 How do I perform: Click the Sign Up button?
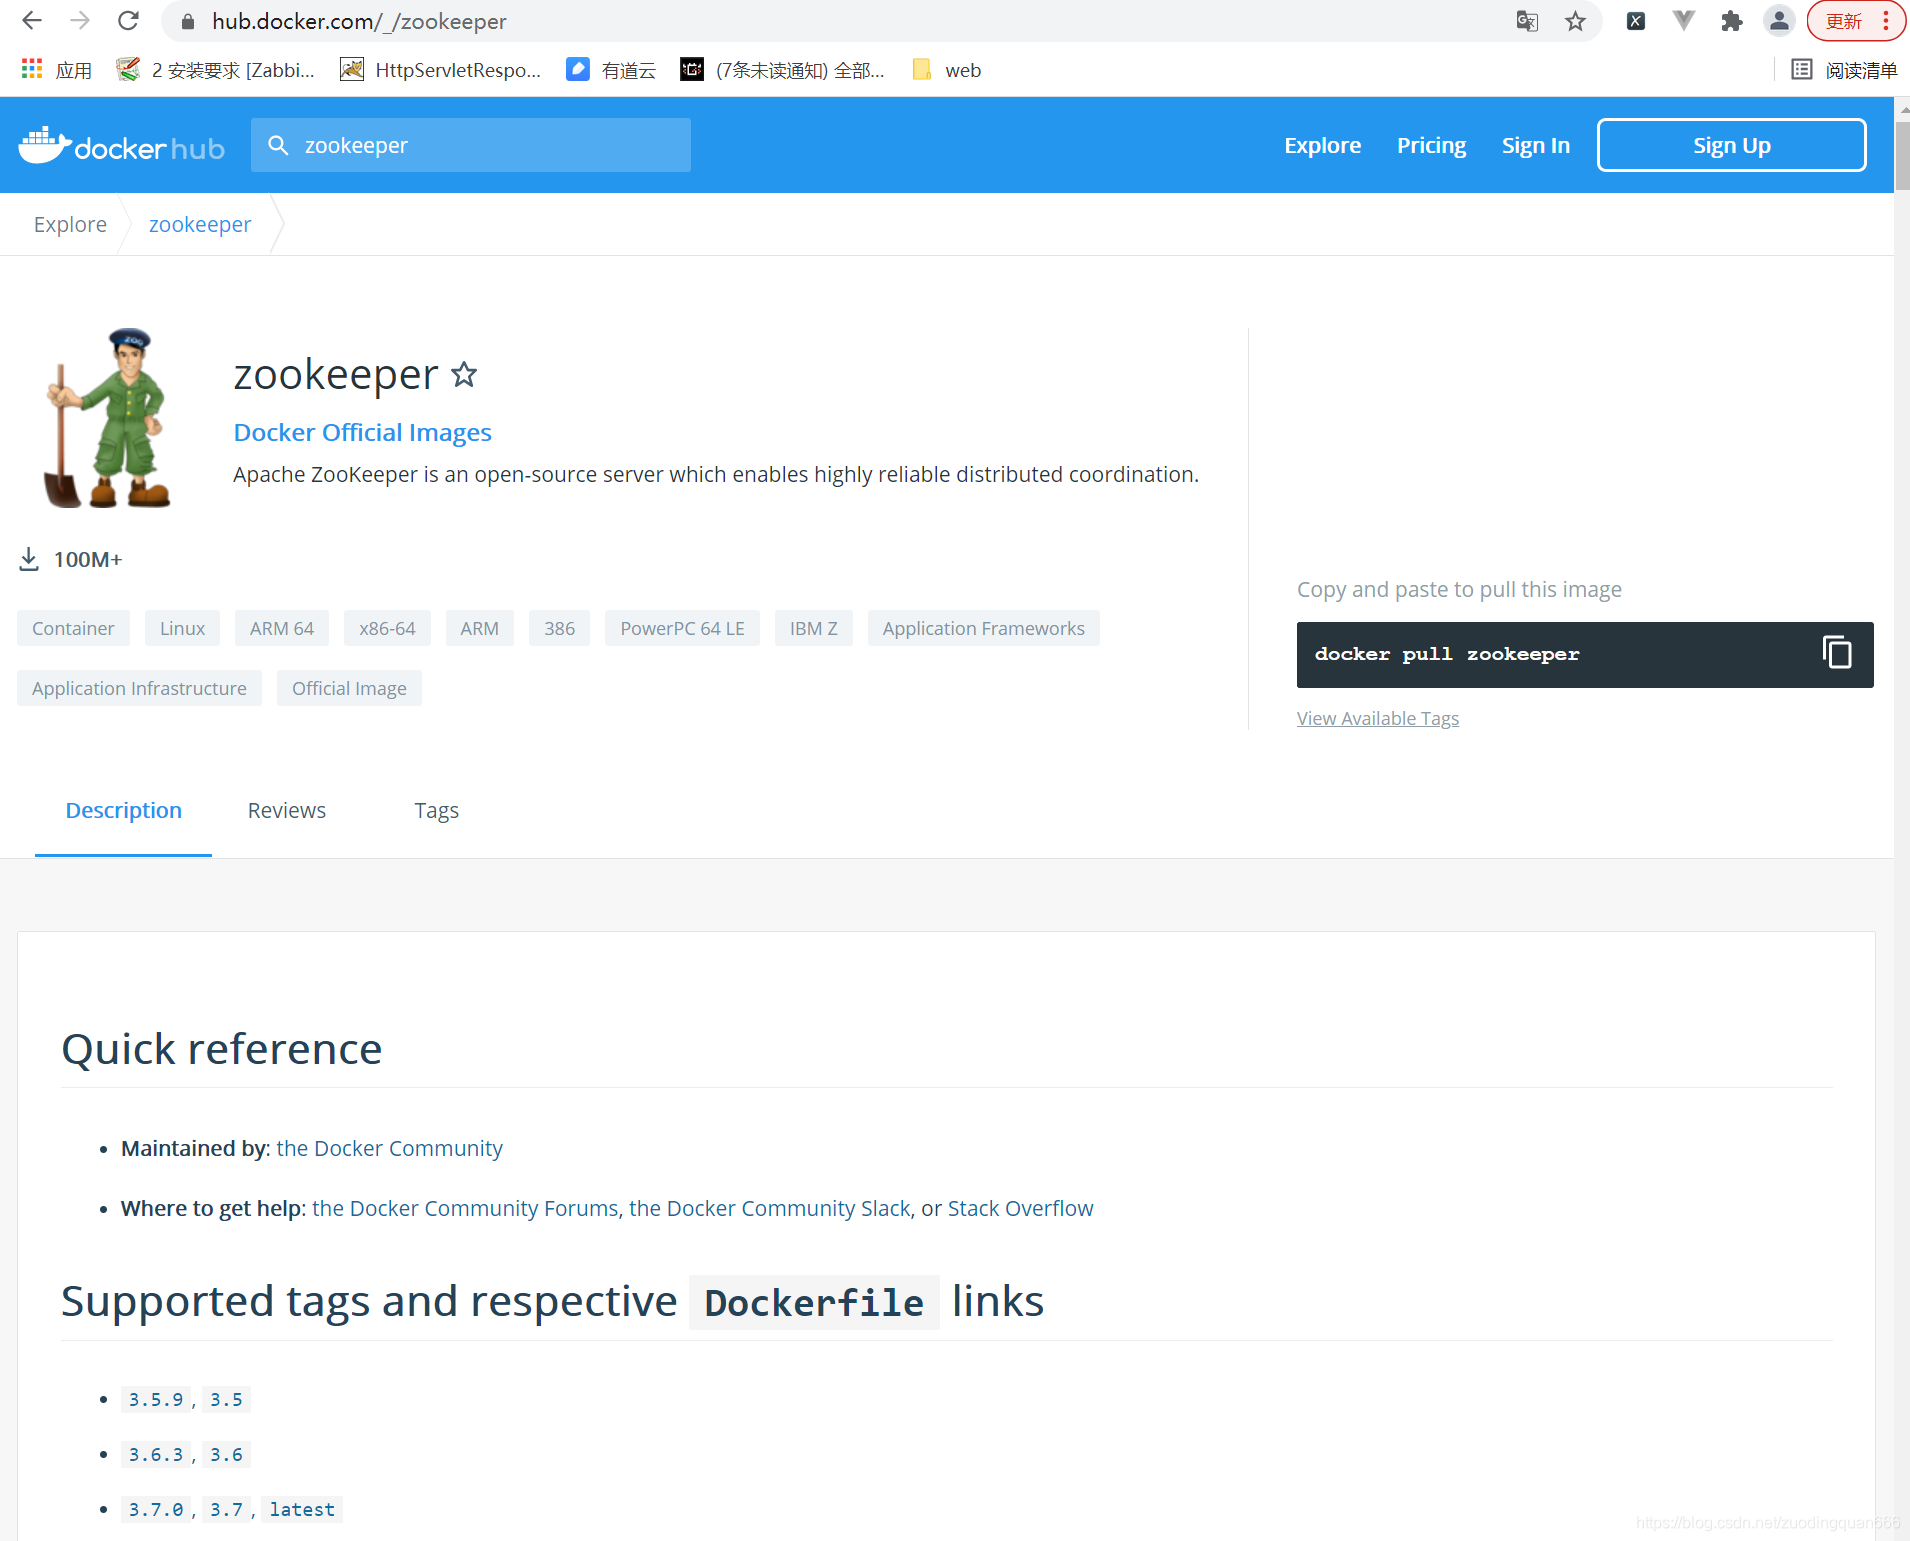coord(1731,145)
